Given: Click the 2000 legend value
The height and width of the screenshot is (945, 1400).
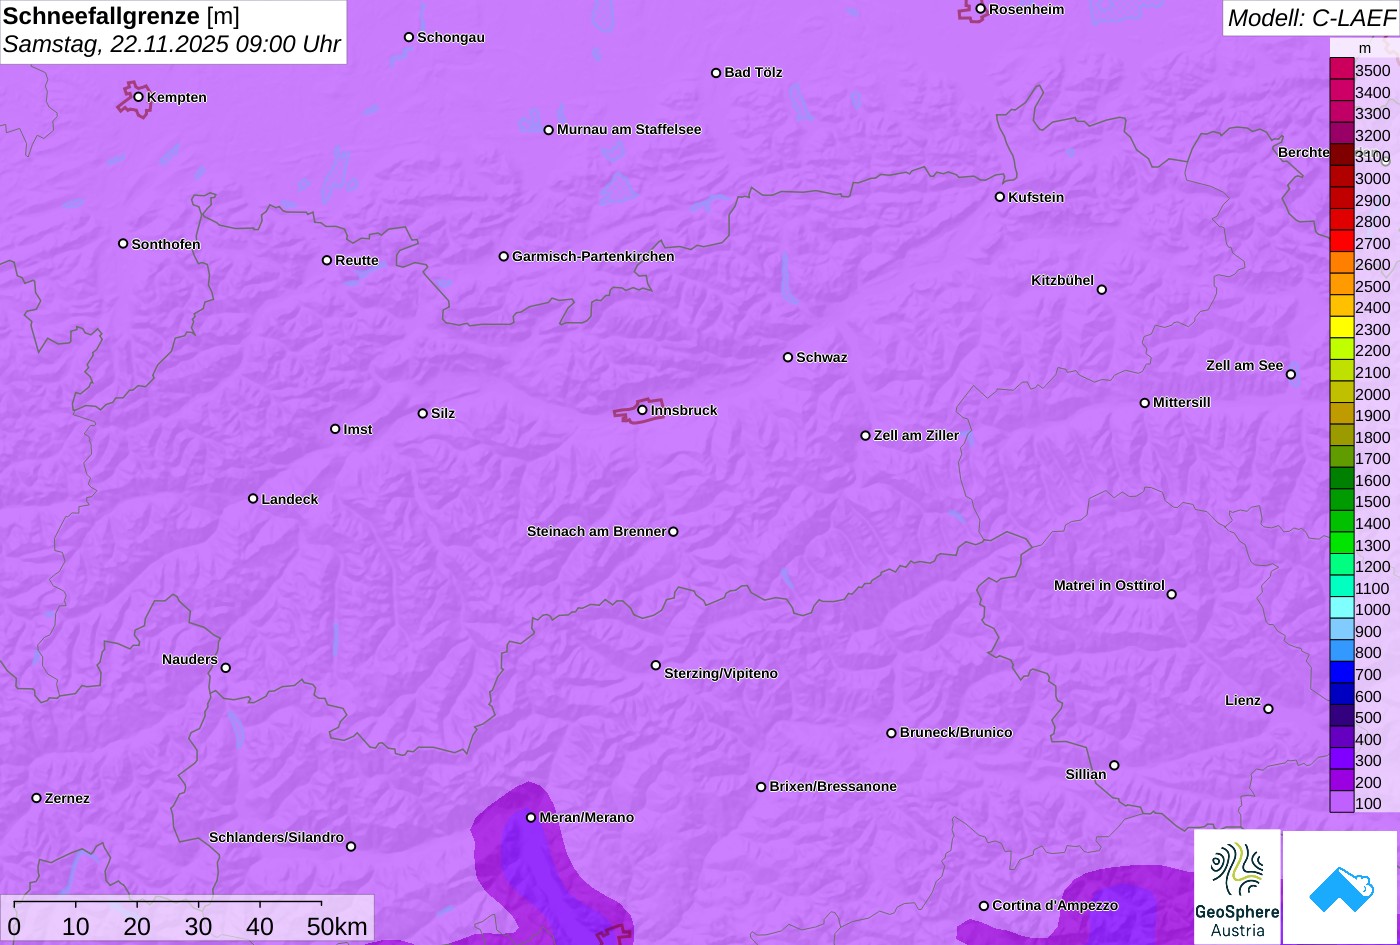Looking at the screenshot, I should (1372, 394).
